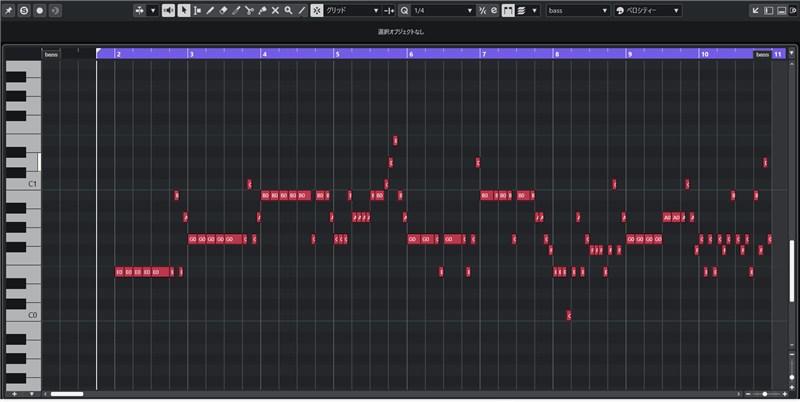Click bar 8 in the ruler

pos(557,54)
